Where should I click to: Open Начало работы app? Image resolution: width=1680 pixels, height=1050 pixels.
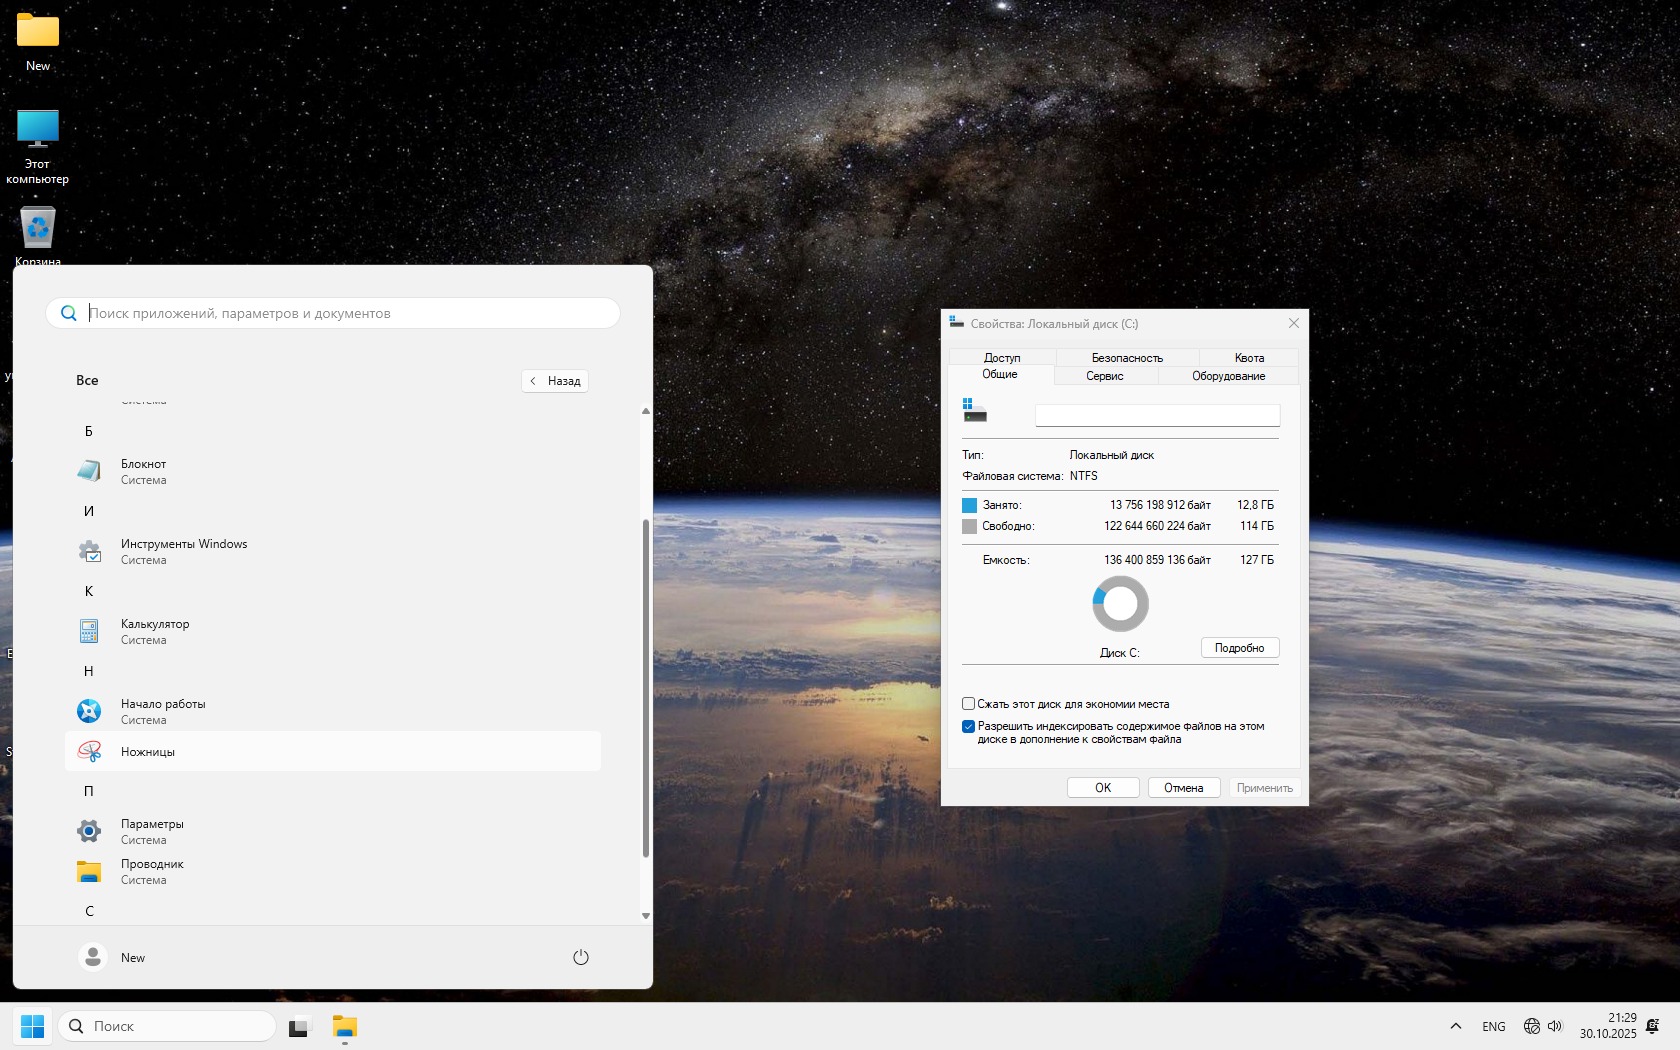click(163, 711)
